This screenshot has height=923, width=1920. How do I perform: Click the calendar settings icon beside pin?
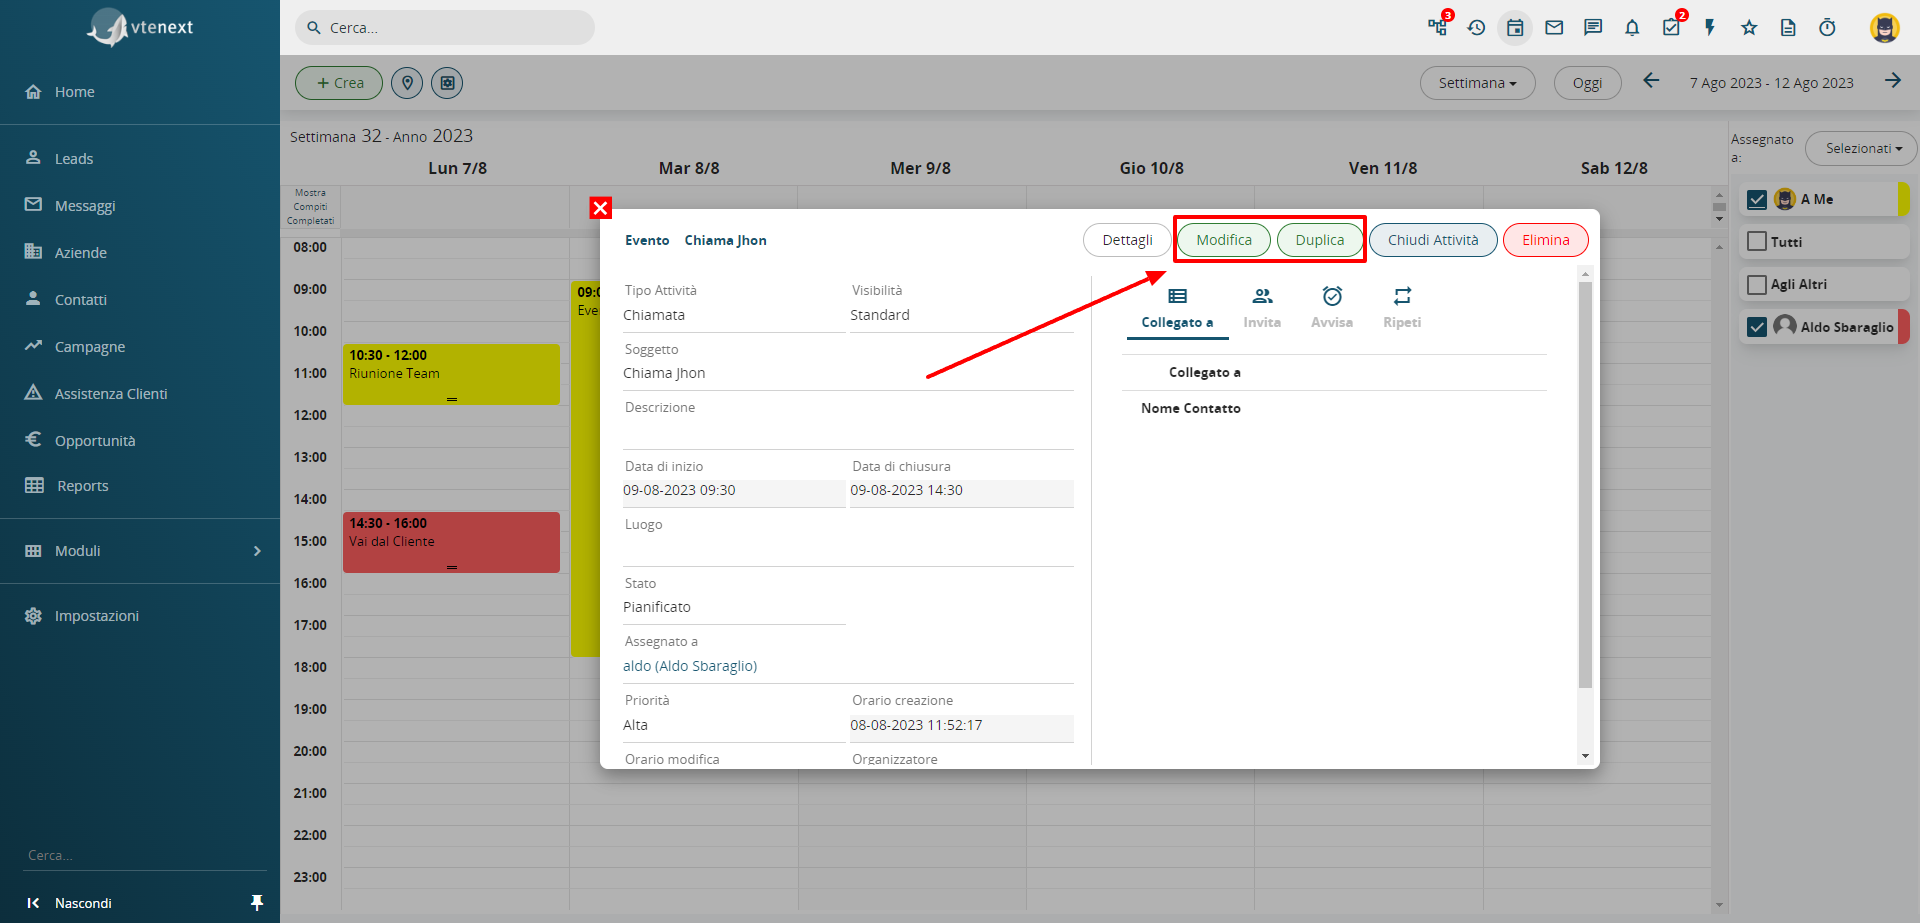pyautogui.click(x=447, y=83)
